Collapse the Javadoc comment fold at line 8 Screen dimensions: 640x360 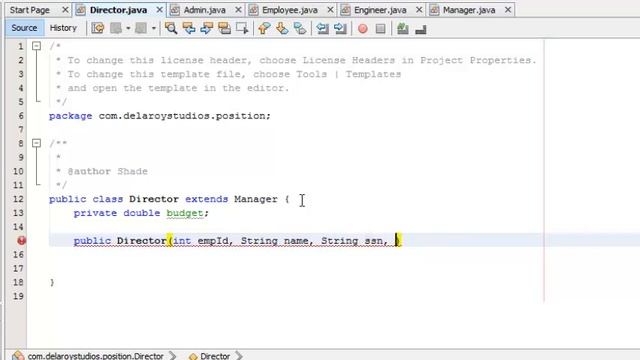click(x=36, y=143)
